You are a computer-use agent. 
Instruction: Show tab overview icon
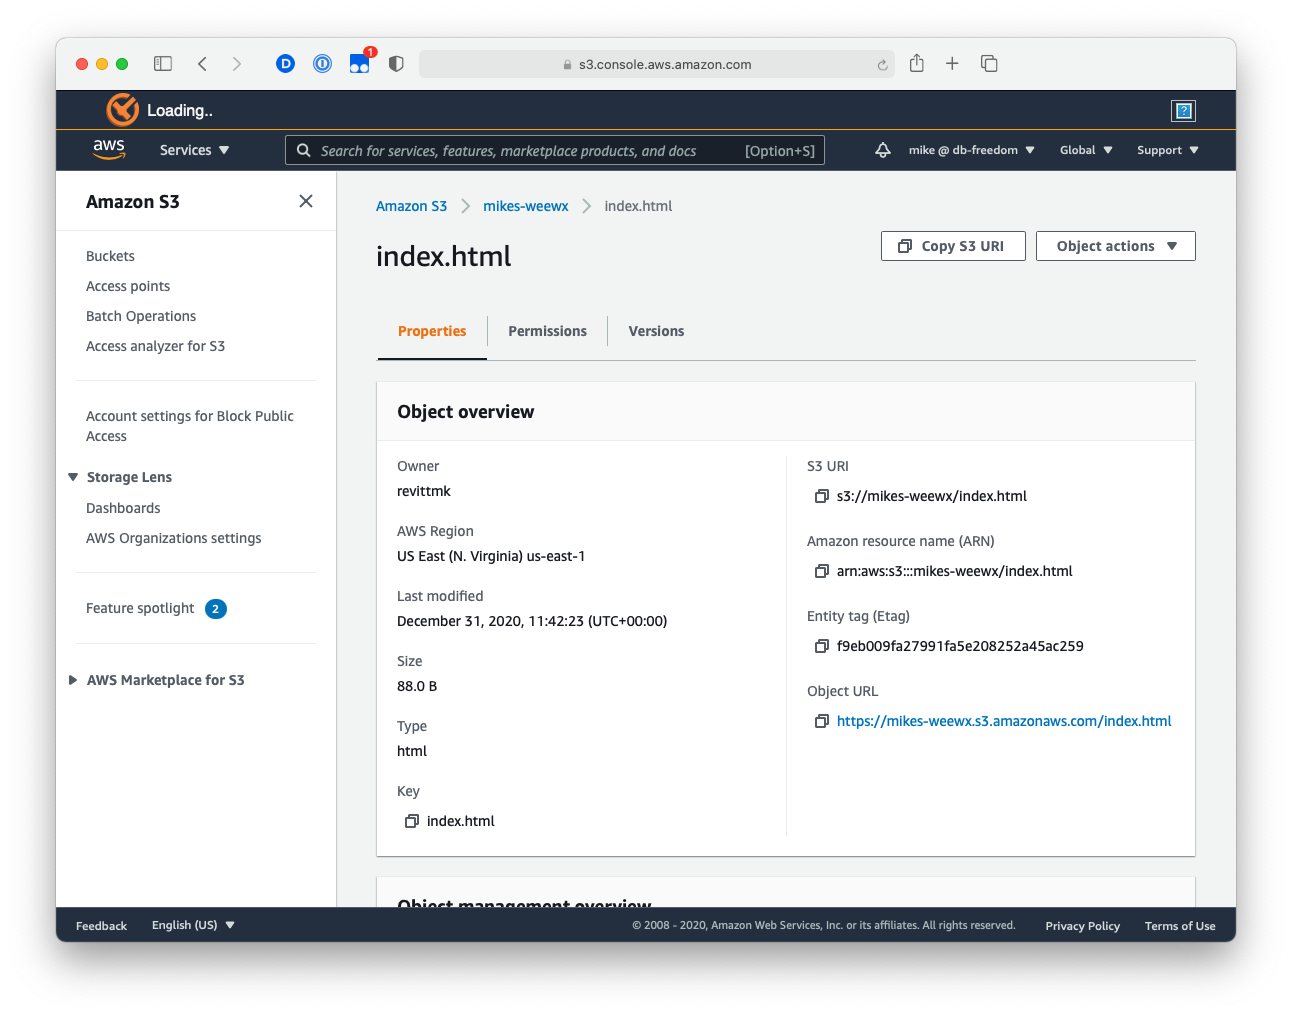(x=989, y=64)
